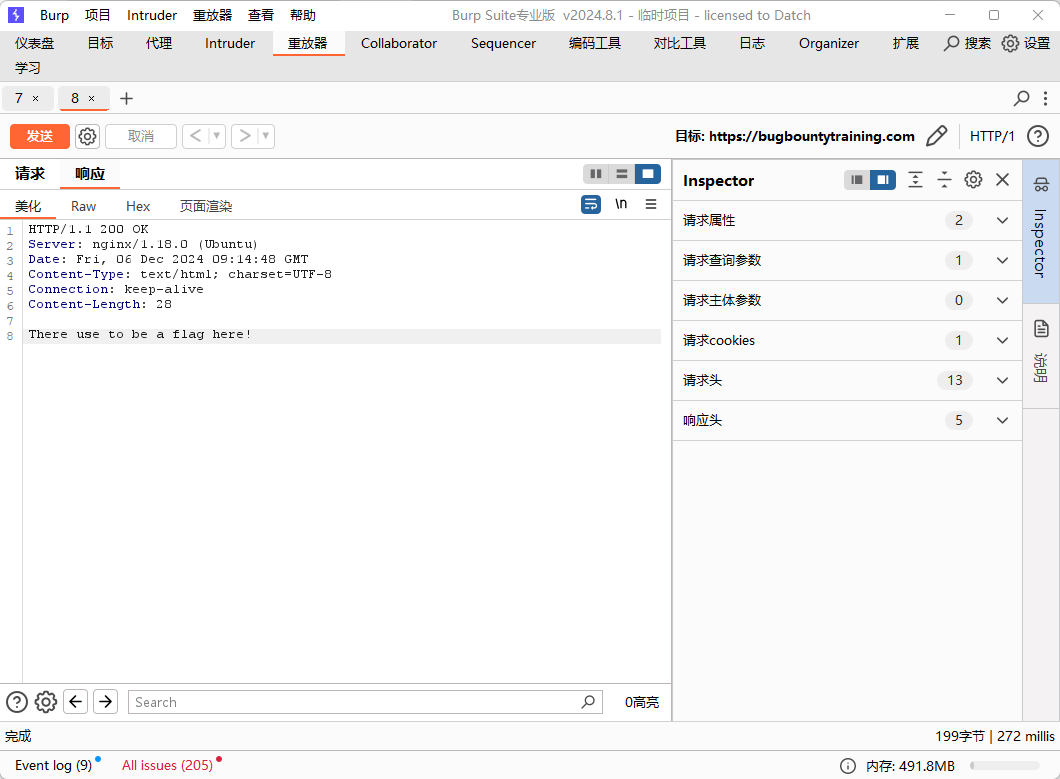This screenshot has width=1060, height=779.
Task: Open Inspector settings gear
Action: coord(973,180)
